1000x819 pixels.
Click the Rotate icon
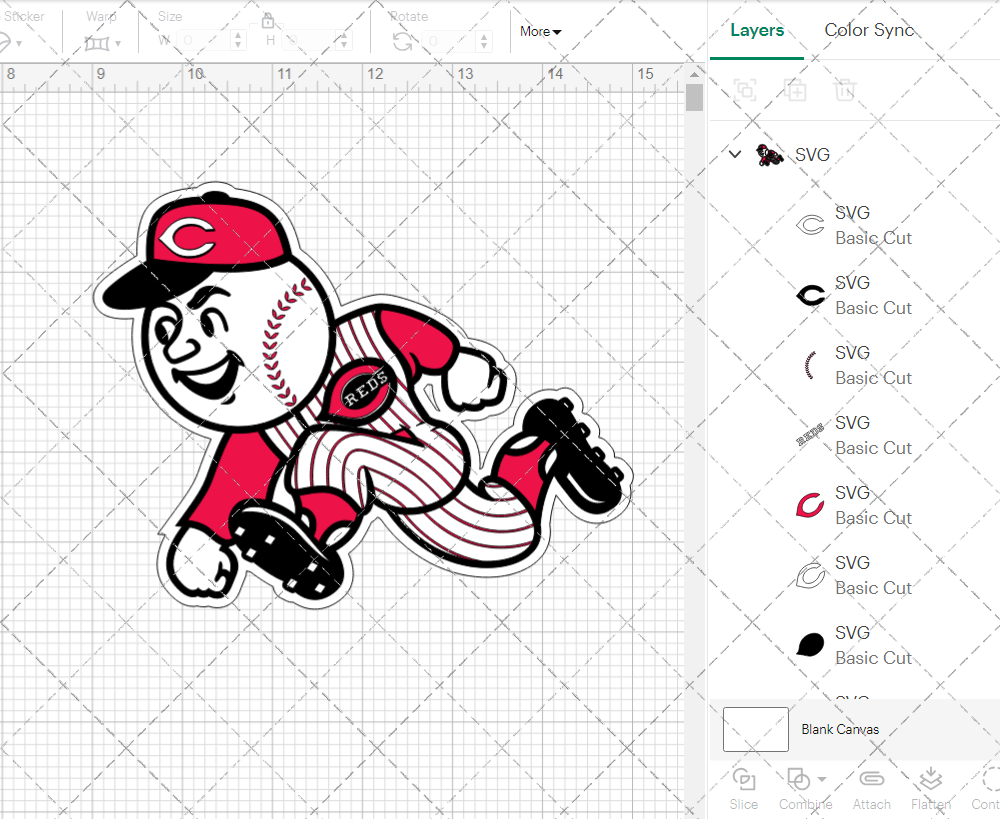(x=402, y=41)
